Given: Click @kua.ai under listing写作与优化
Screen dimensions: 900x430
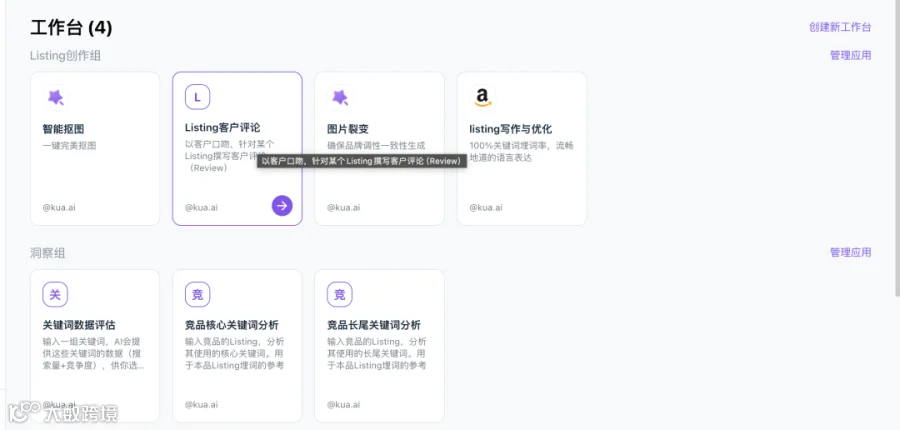Looking at the screenshot, I should click(486, 207).
